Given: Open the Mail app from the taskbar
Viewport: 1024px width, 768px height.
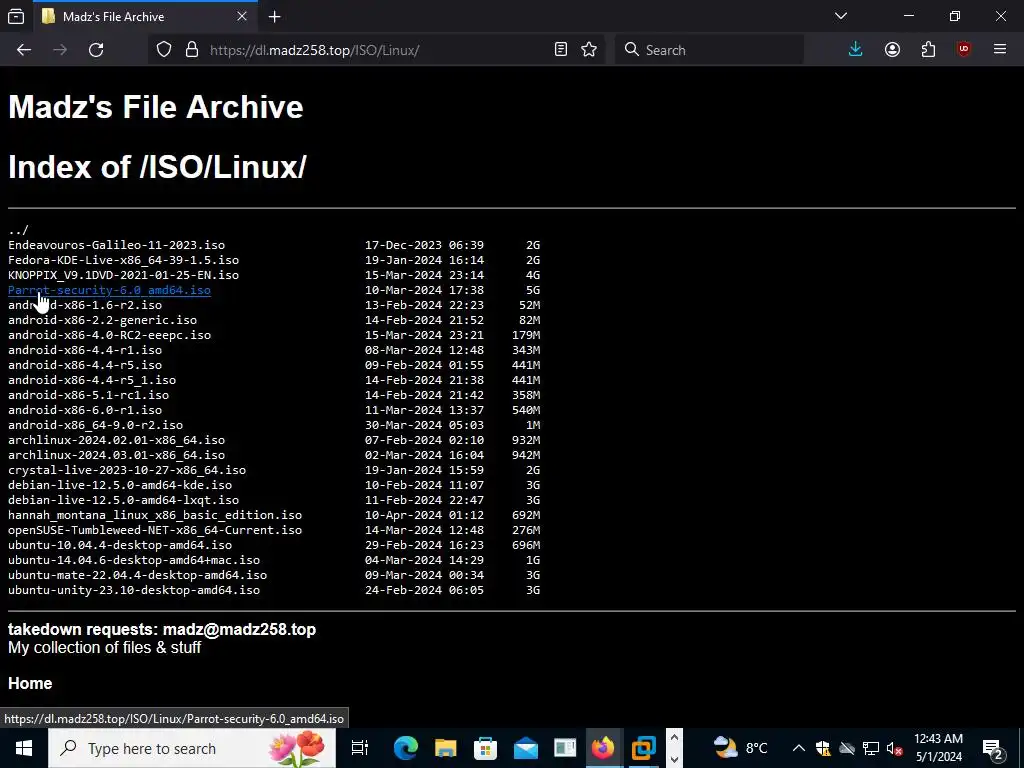Looking at the screenshot, I should pyautogui.click(x=525, y=748).
